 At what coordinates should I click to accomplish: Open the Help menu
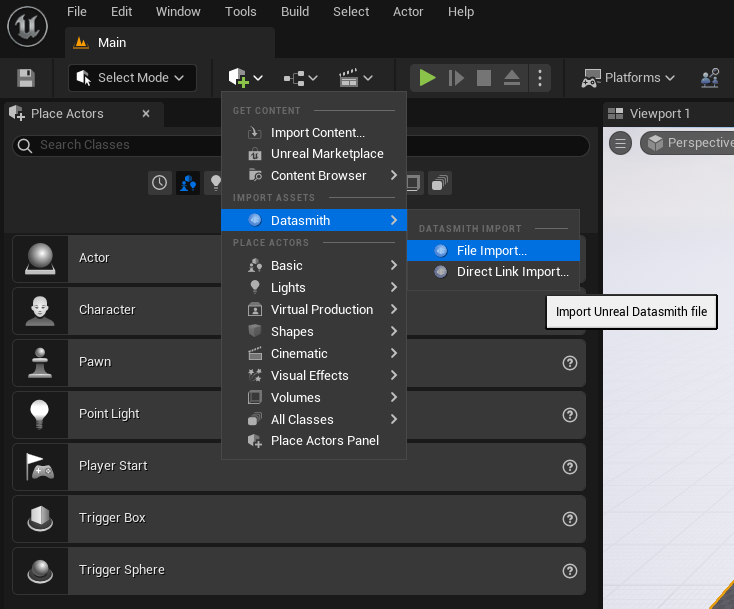461,12
